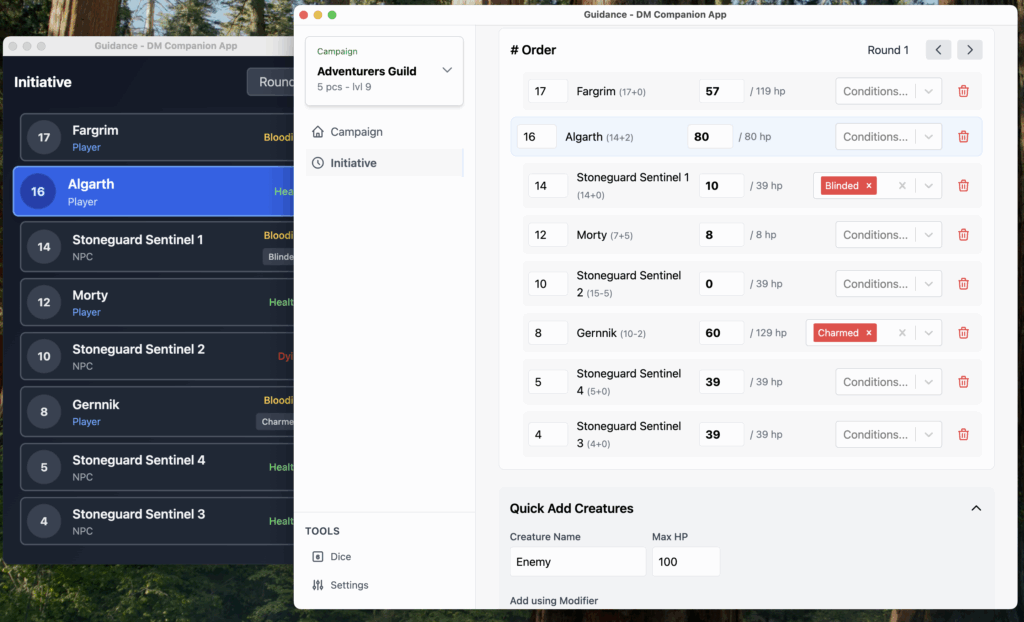Edit Fargrim's initiative value 17
Image resolution: width=1024 pixels, height=622 pixels.
point(547,91)
